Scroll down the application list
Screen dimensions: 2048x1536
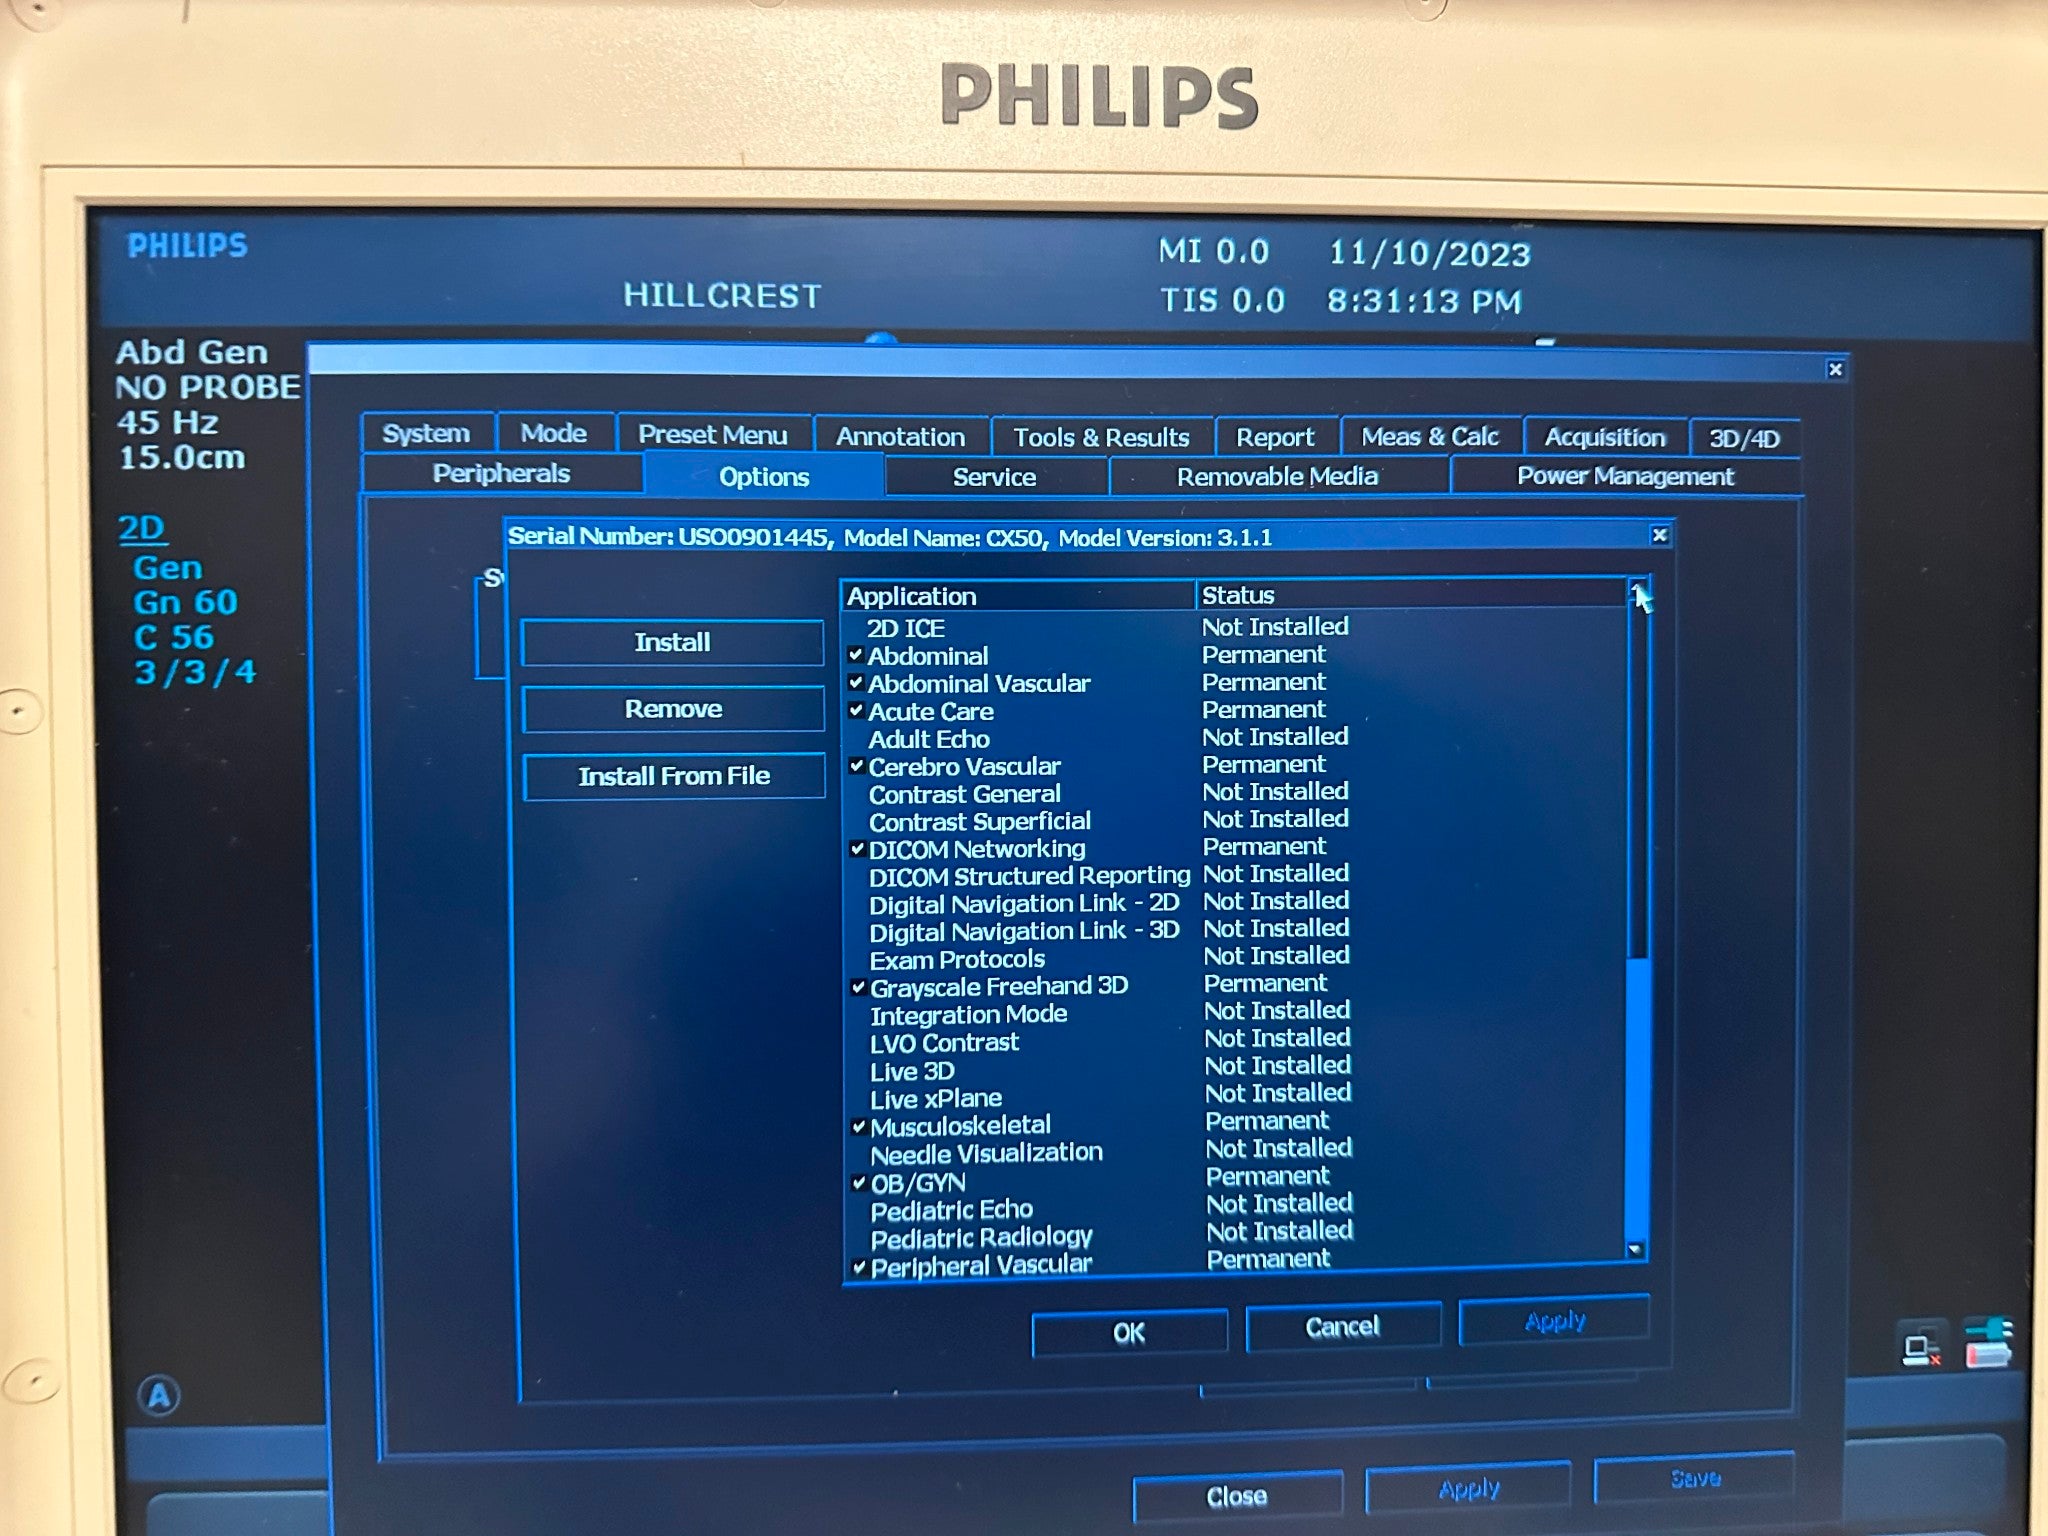click(x=1642, y=1257)
